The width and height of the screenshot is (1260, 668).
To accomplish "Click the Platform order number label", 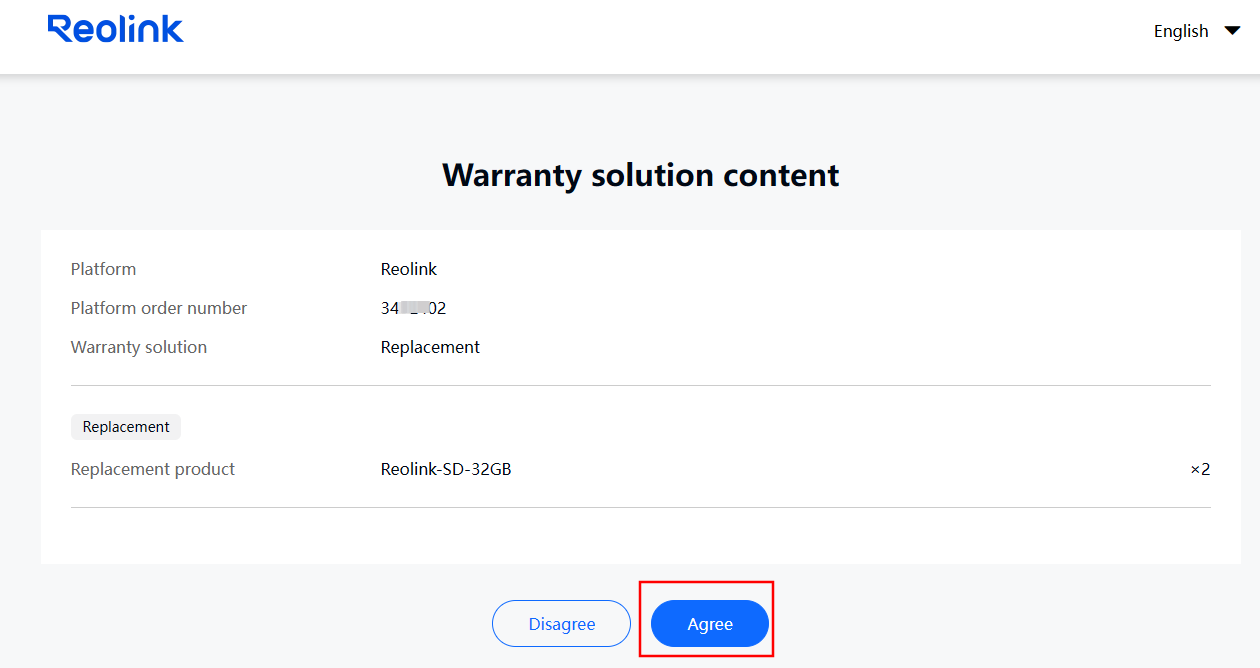I will (159, 308).
